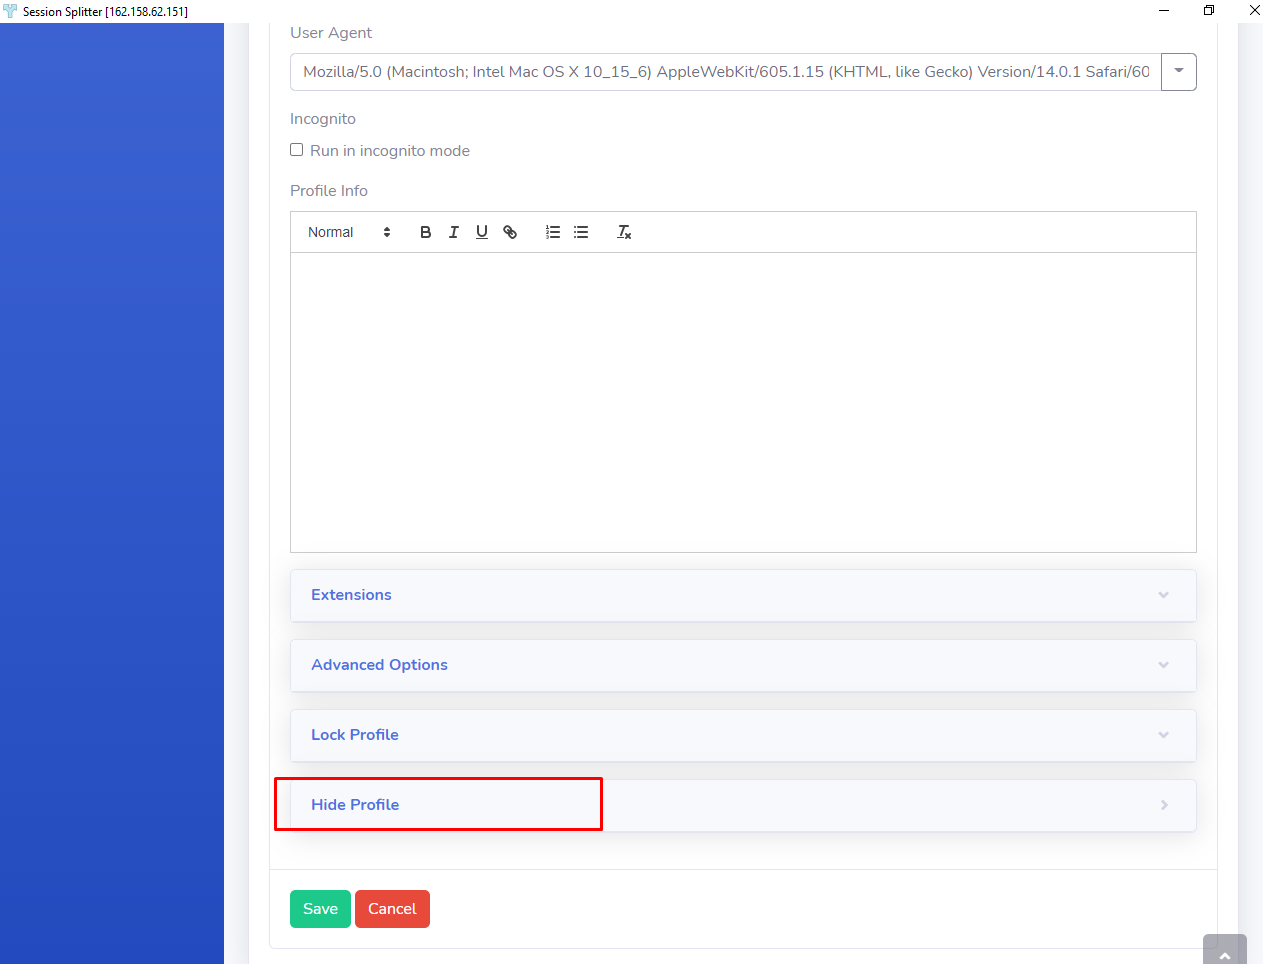Toggle bold formatting in Profile Info editor

[425, 232]
